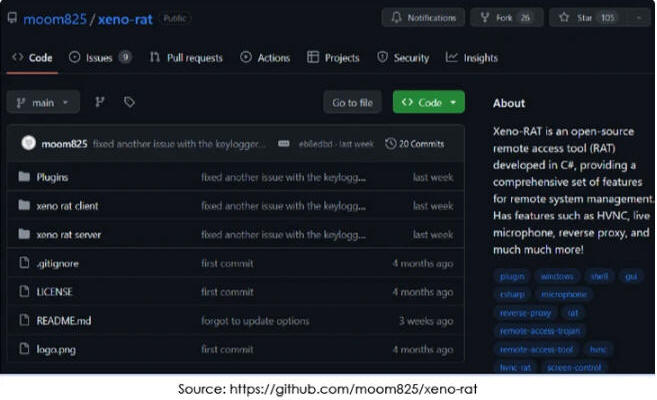Screen dimensions: 657x400
Task: Click the Issues count badge showing 9
Action: pyautogui.click(x=125, y=57)
